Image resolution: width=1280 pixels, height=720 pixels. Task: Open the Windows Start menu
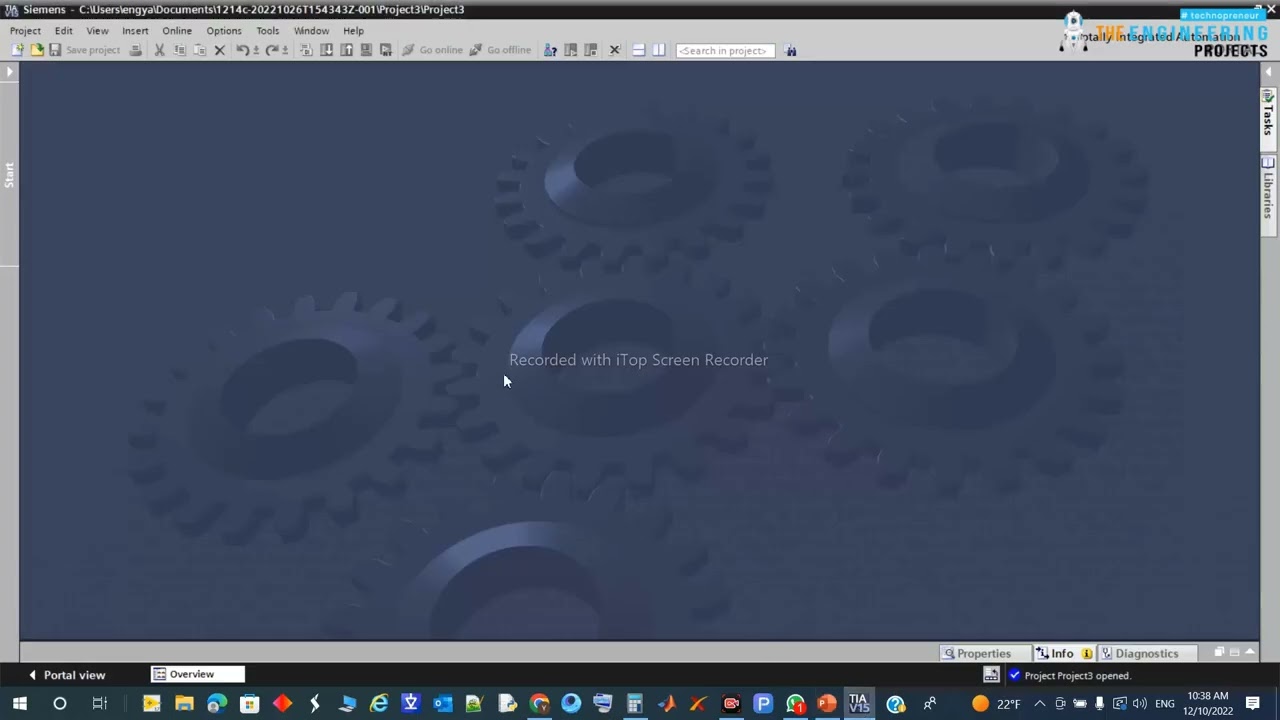pyautogui.click(x=20, y=704)
